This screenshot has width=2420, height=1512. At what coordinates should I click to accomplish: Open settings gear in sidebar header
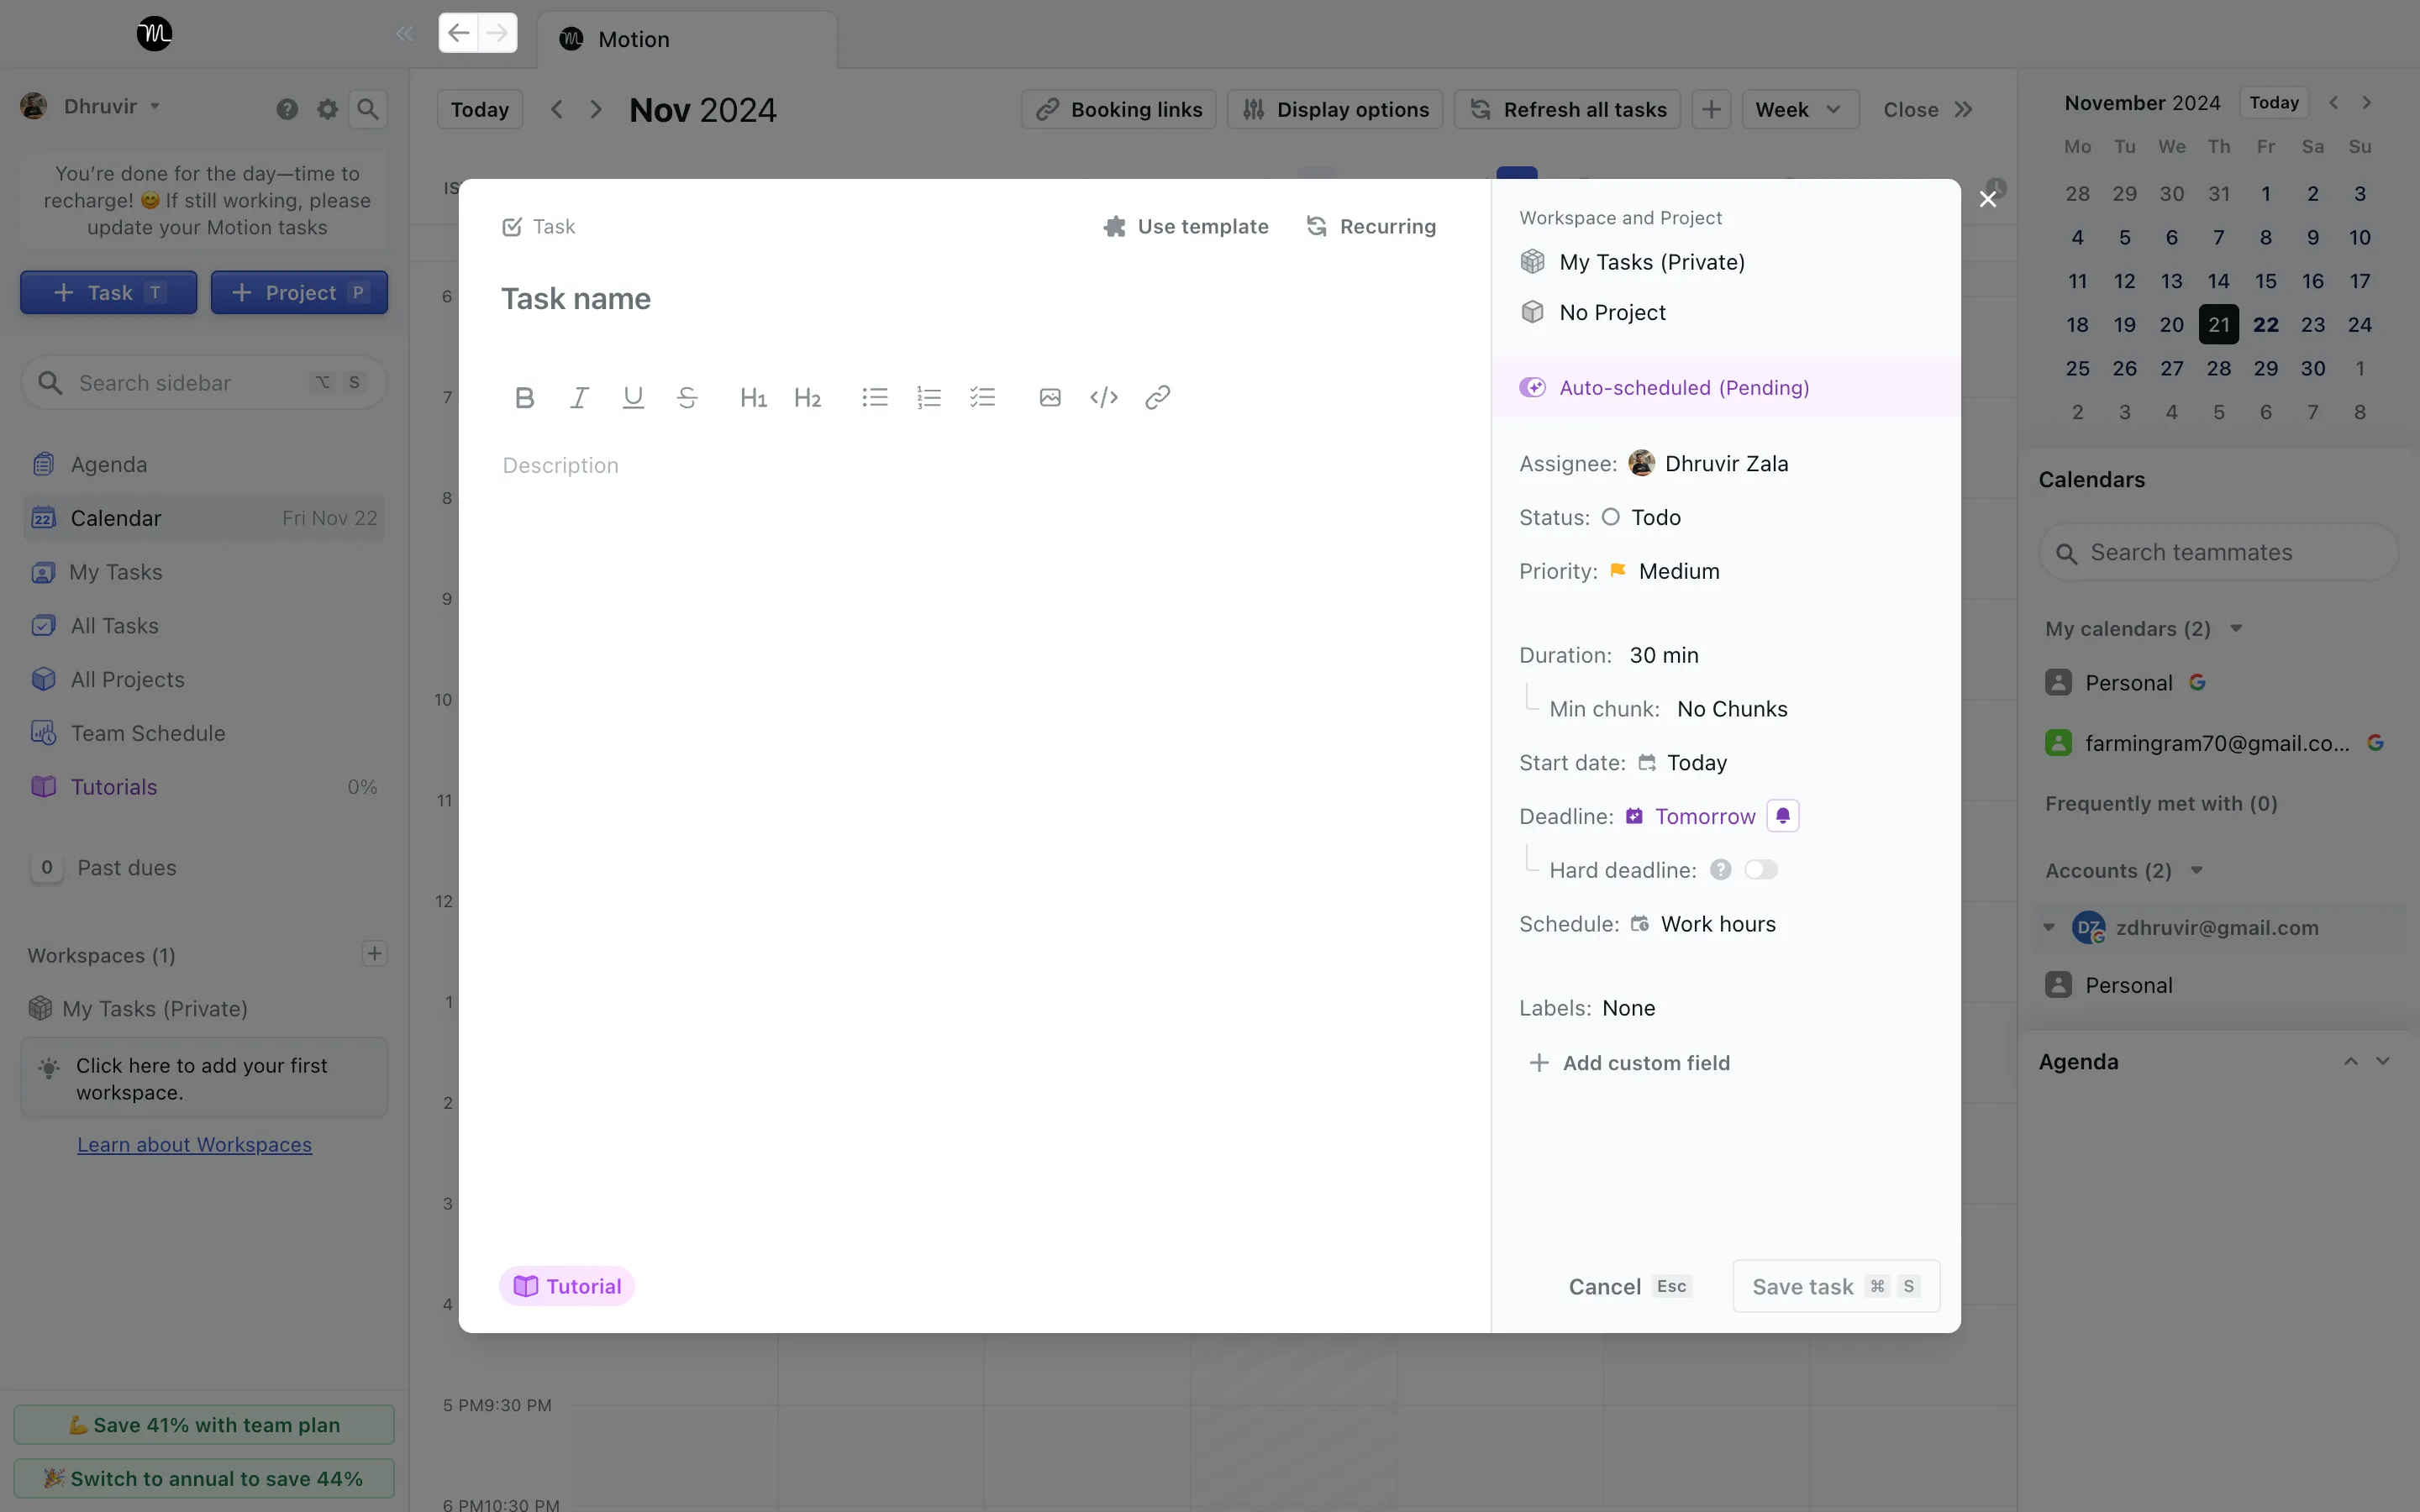pyautogui.click(x=327, y=109)
